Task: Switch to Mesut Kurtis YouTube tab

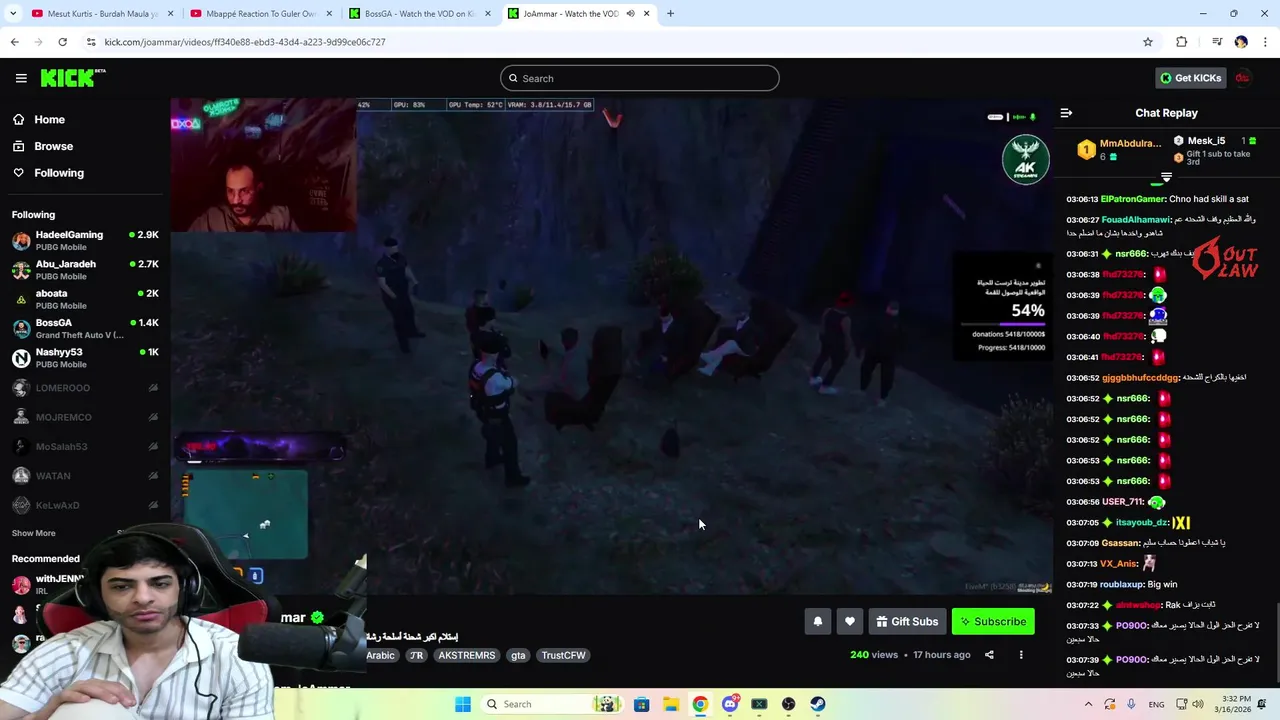Action: [x=100, y=14]
